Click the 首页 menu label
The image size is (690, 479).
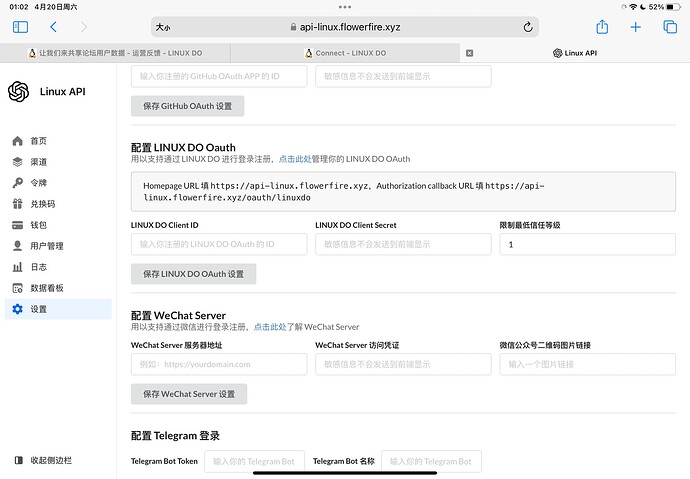click(x=38, y=141)
